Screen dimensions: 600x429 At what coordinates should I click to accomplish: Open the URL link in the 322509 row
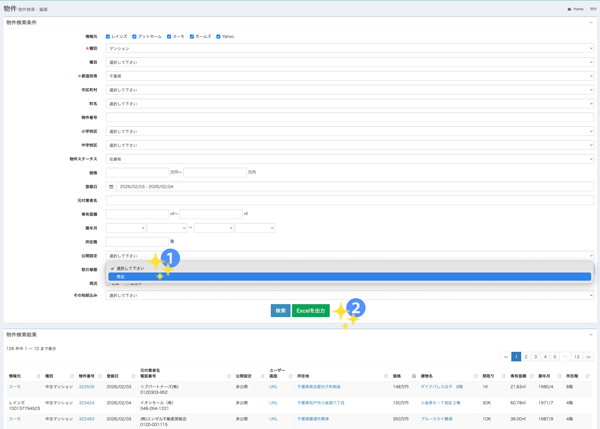(273, 387)
